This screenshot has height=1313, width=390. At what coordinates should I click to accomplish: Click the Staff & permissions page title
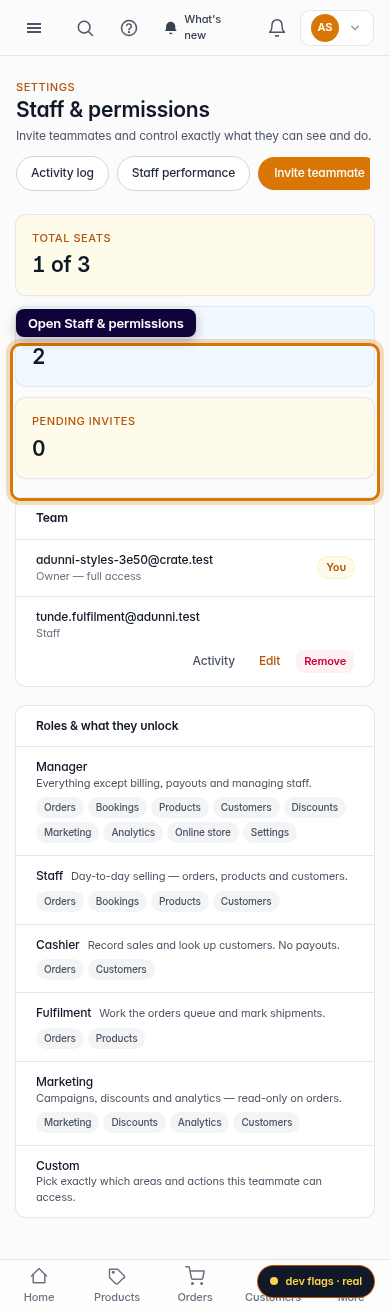coord(113,110)
